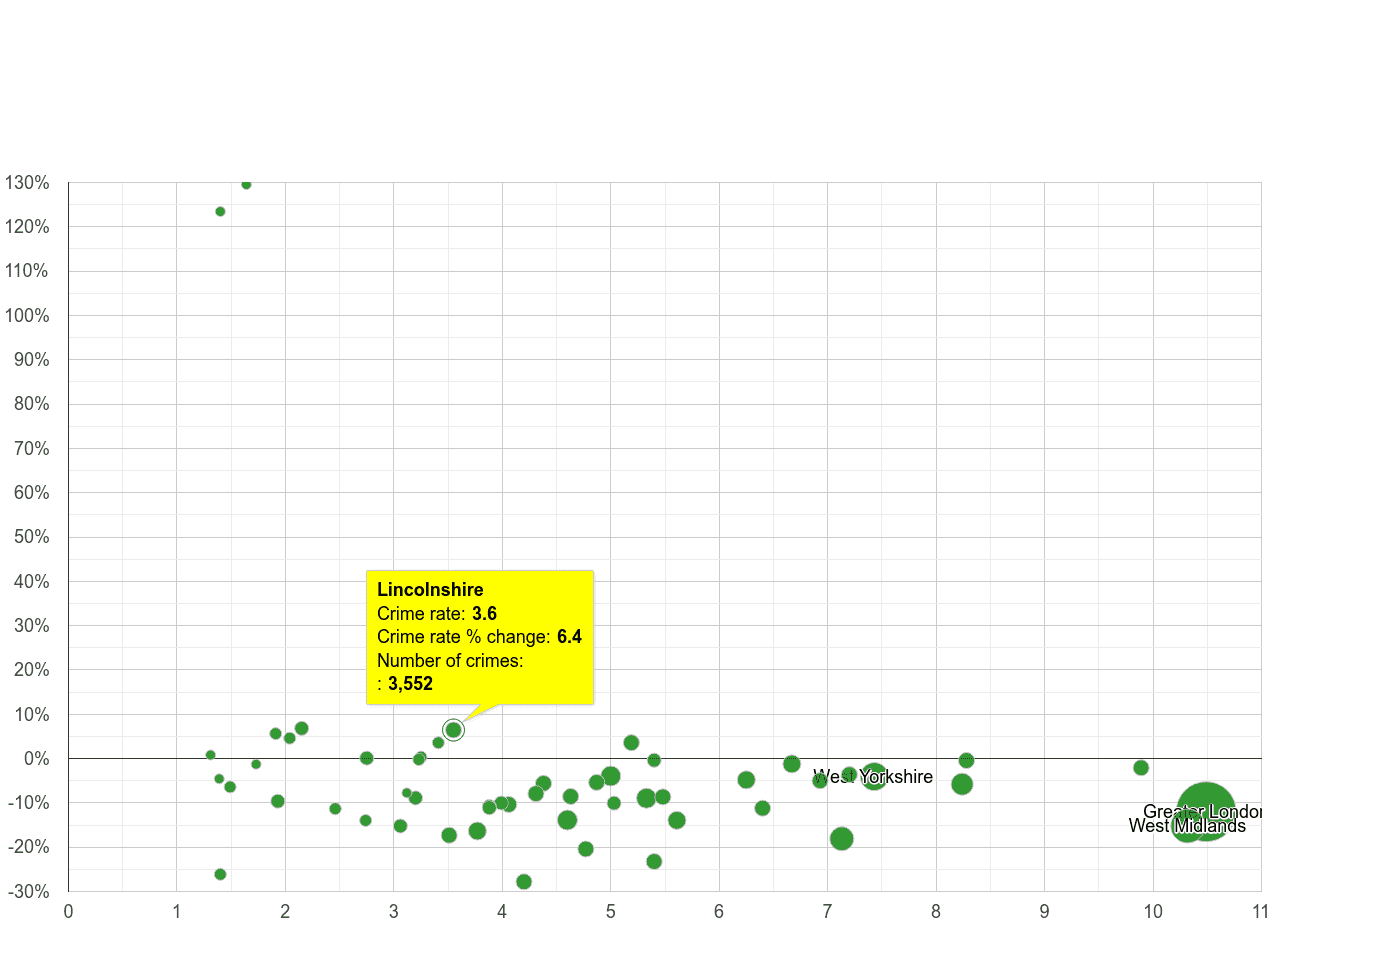The height and width of the screenshot is (980, 1390).
Task: Click the x-axis label 11
Action: [x=1260, y=912]
